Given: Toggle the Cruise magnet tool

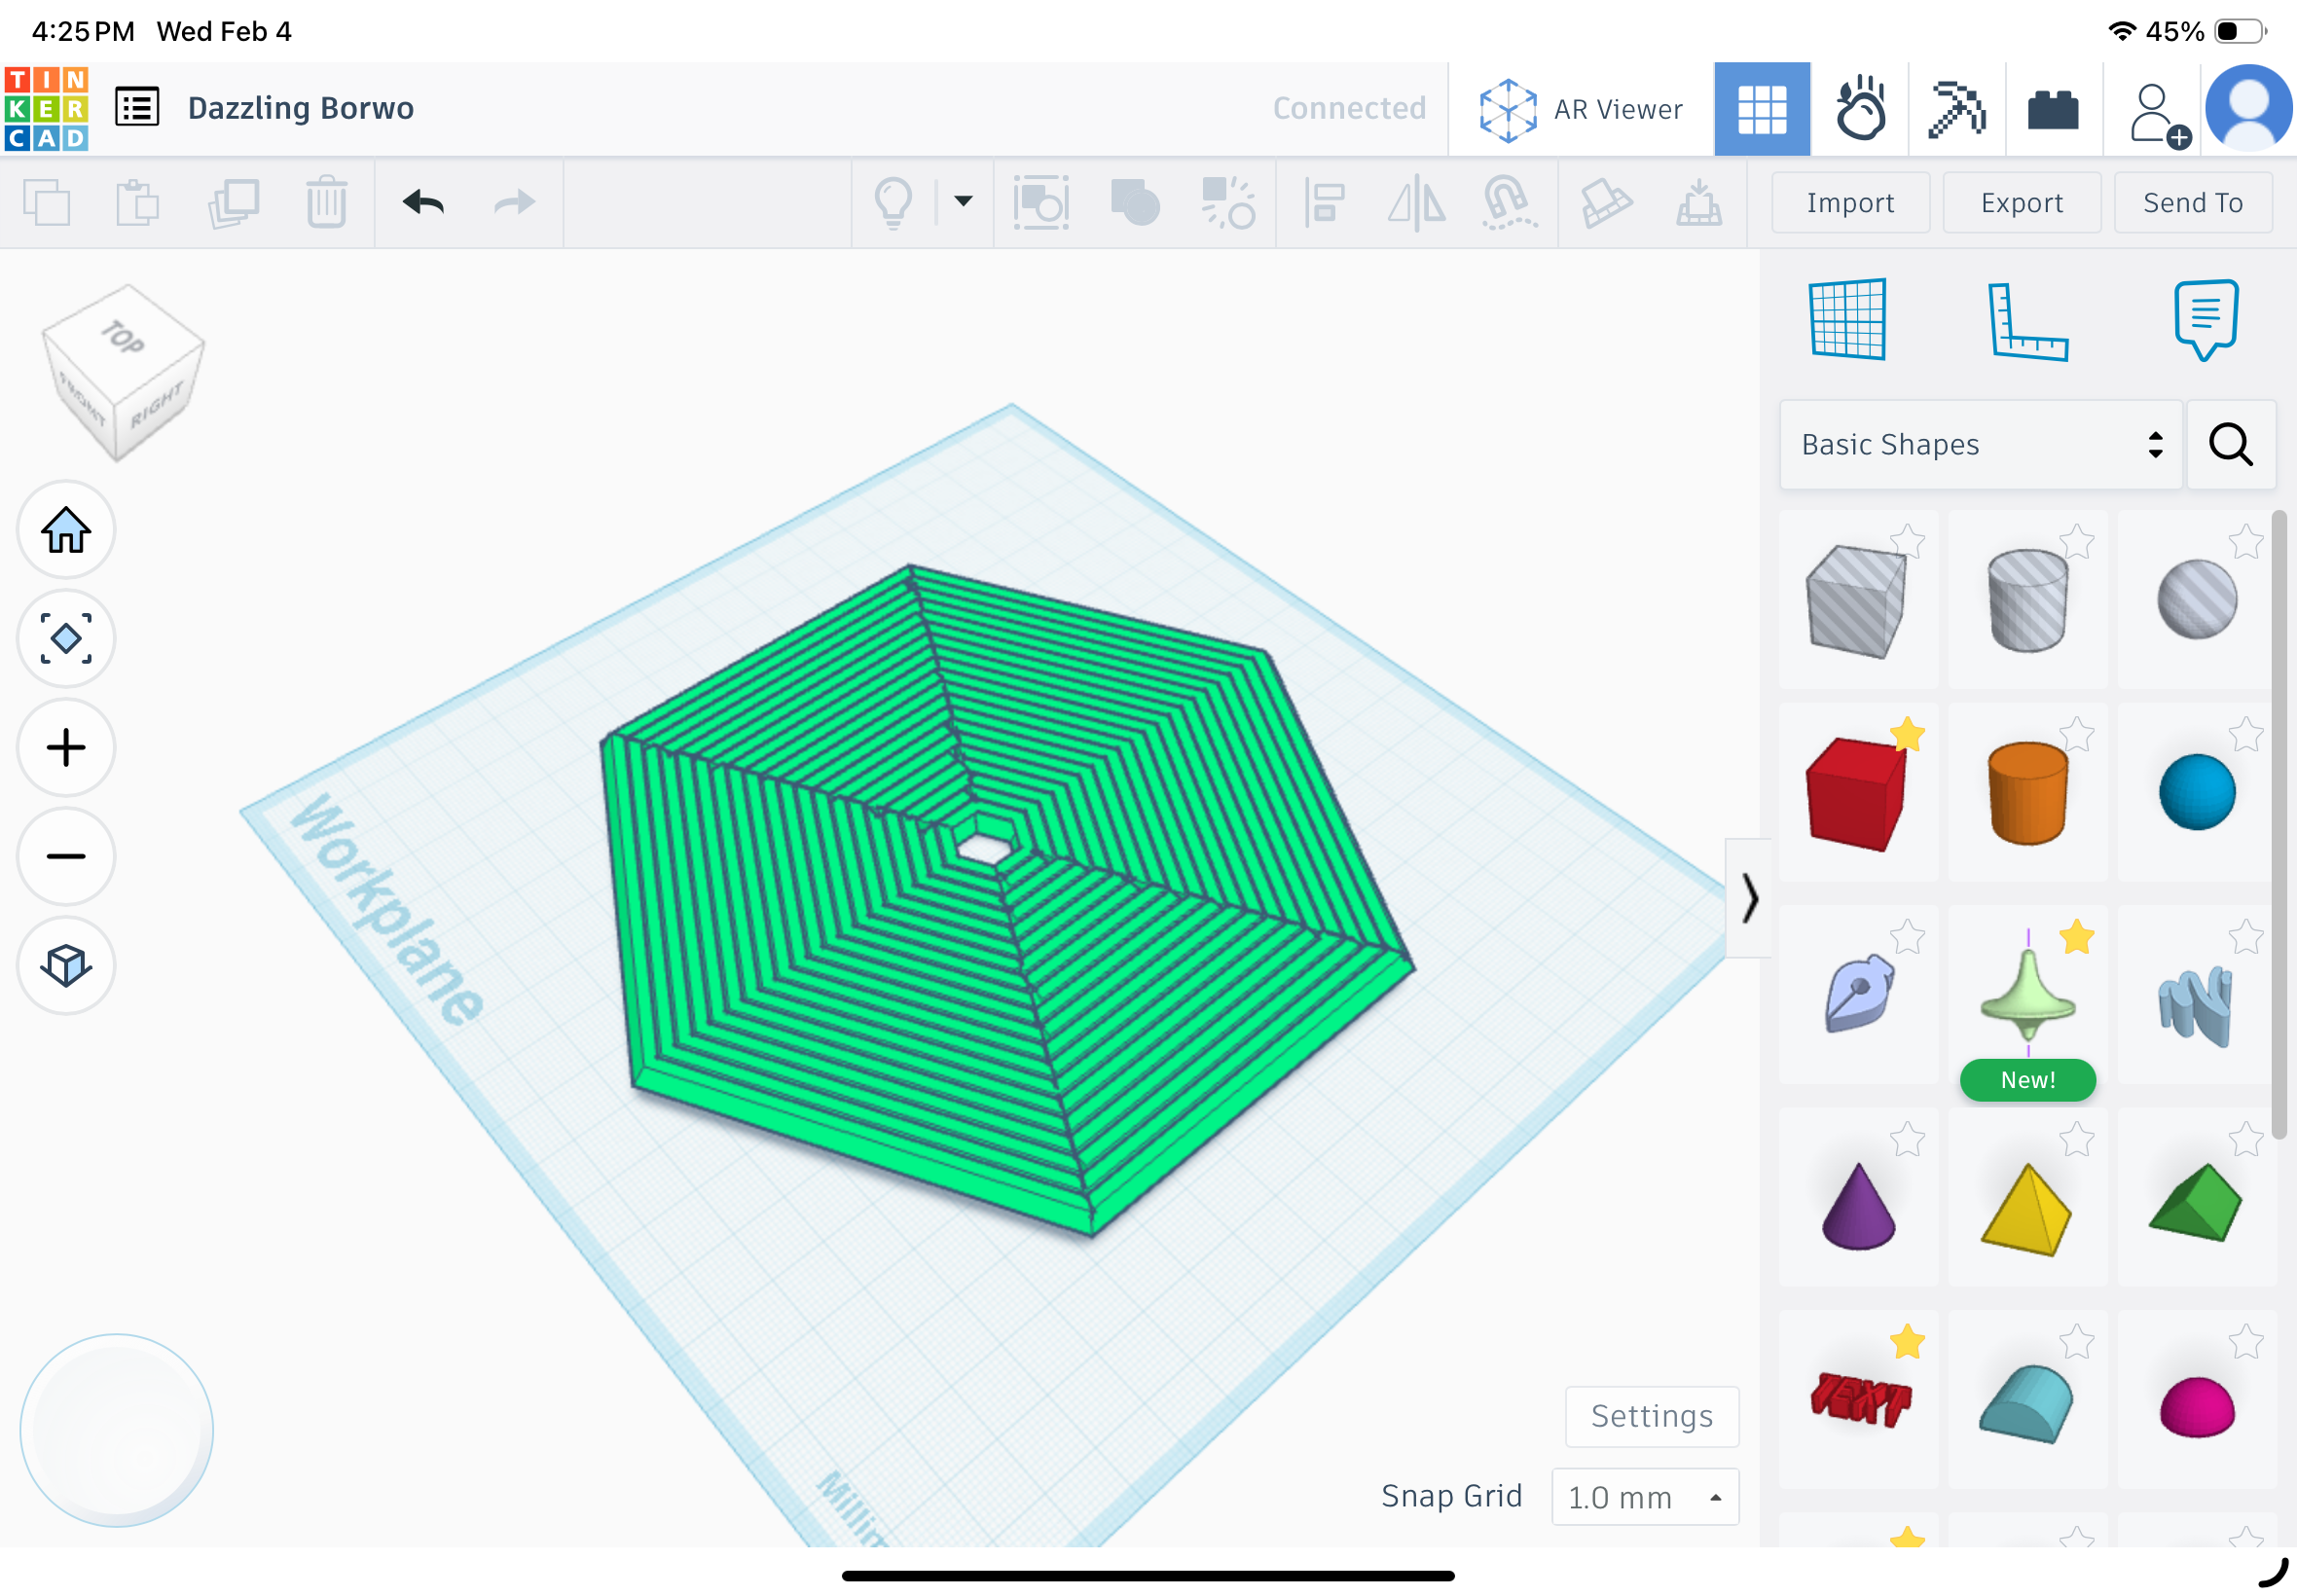Looking at the screenshot, I should point(1509,203).
